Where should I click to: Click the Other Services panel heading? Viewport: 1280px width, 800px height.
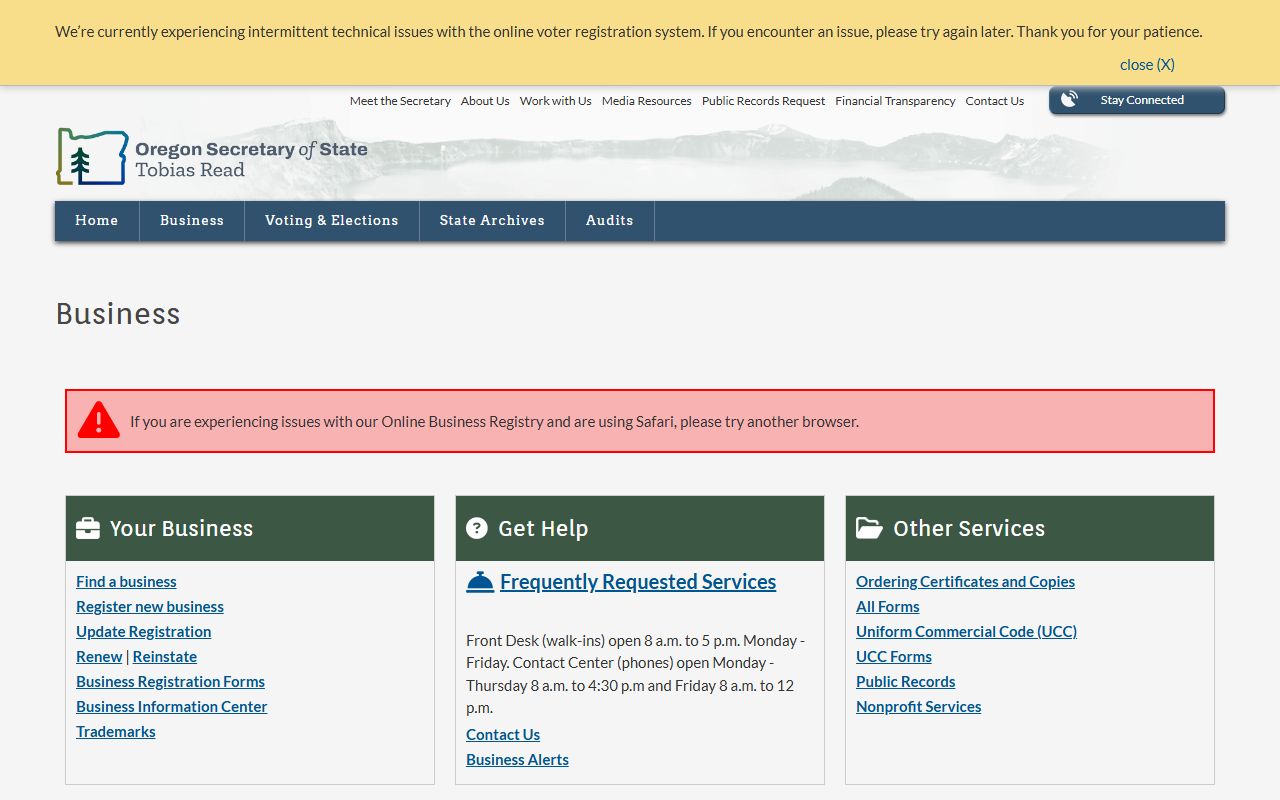pos(969,529)
